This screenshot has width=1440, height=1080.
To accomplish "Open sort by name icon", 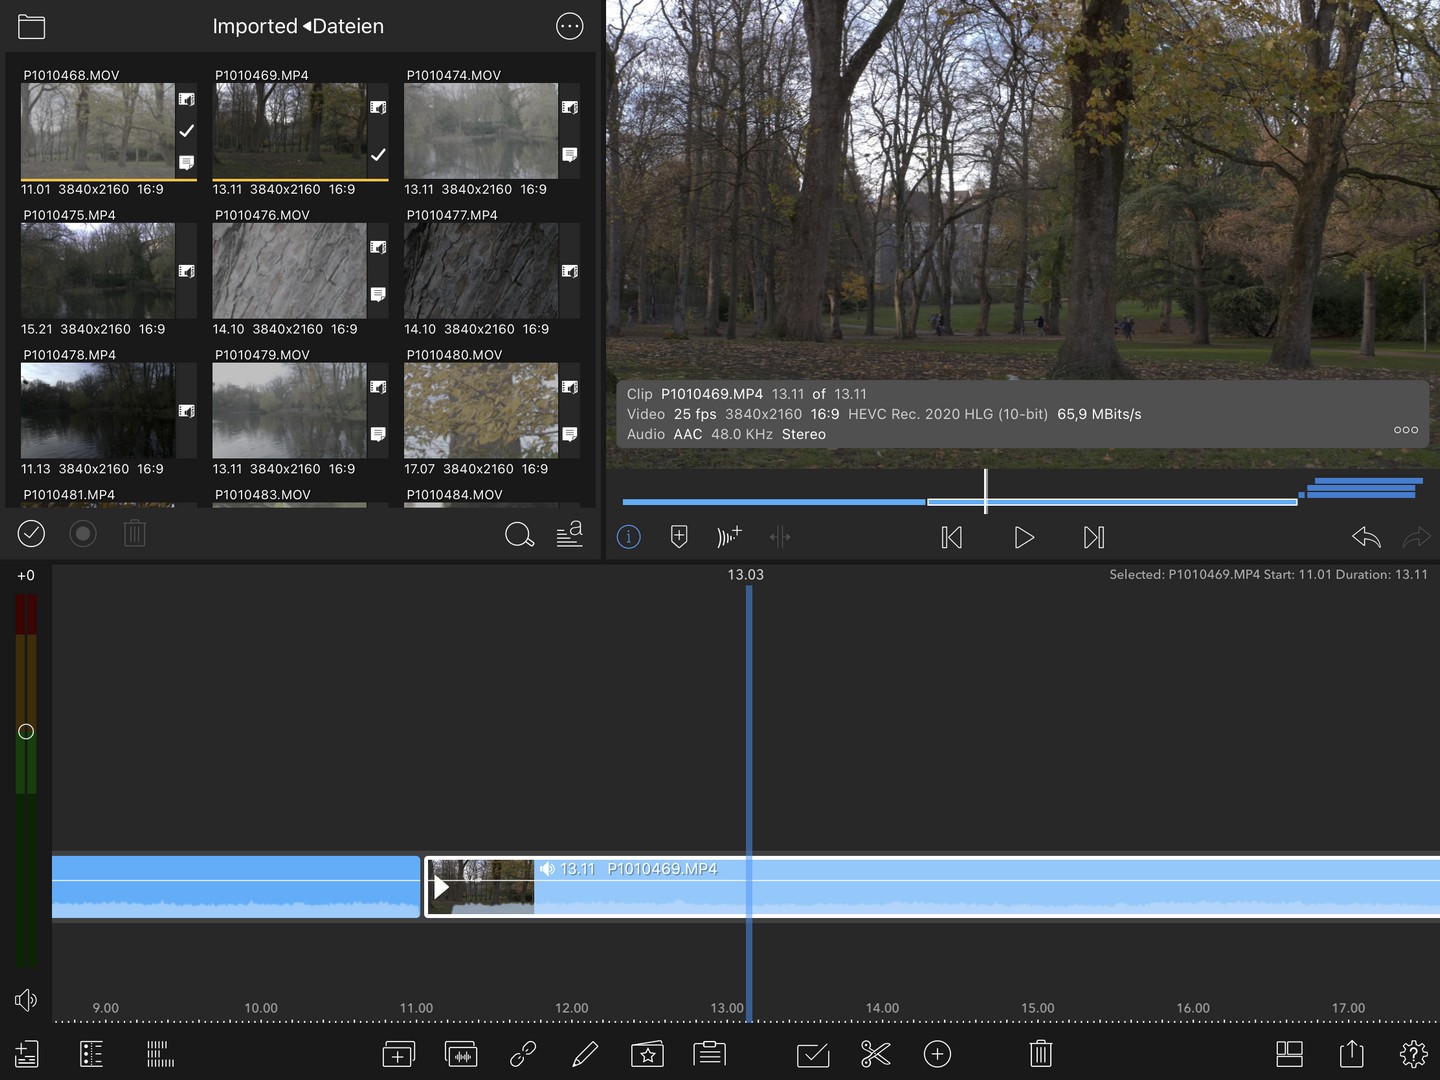I will tap(570, 534).
